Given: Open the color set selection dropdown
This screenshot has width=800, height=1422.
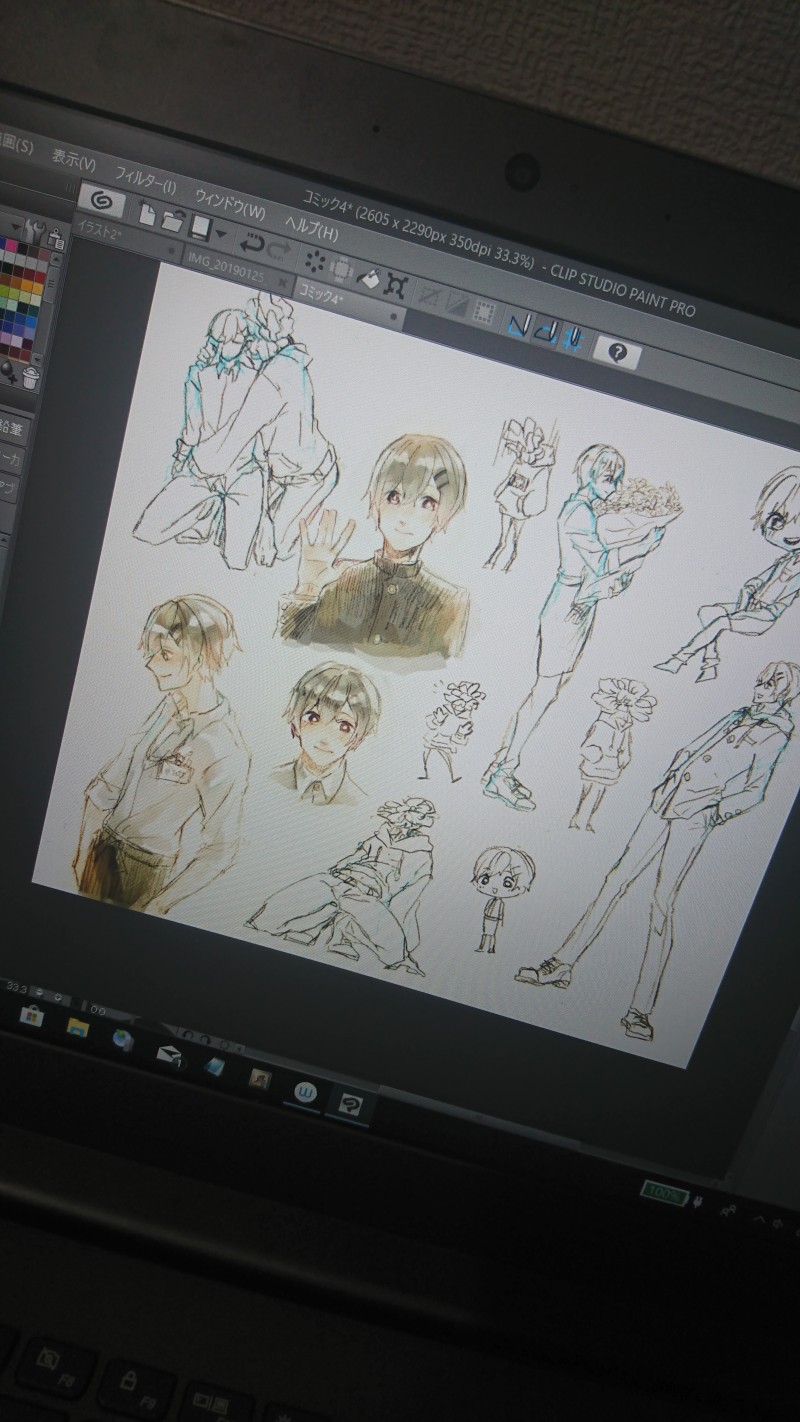Looking at the screenshot, I should (x=16, y=227).
